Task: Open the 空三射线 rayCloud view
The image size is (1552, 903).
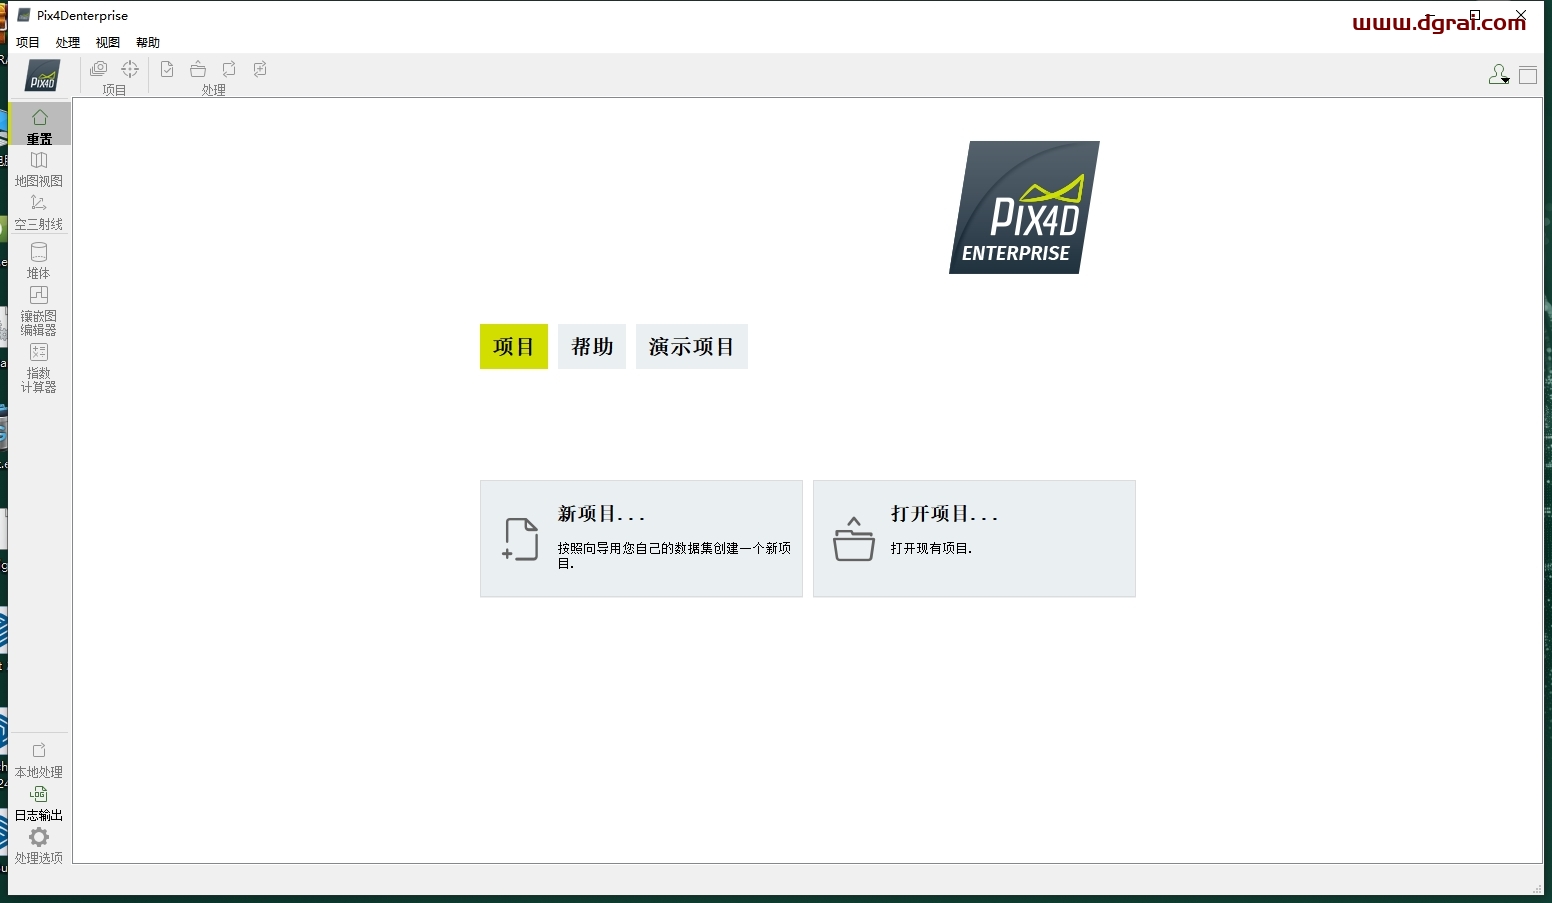Action: click(x=39, y=212)
